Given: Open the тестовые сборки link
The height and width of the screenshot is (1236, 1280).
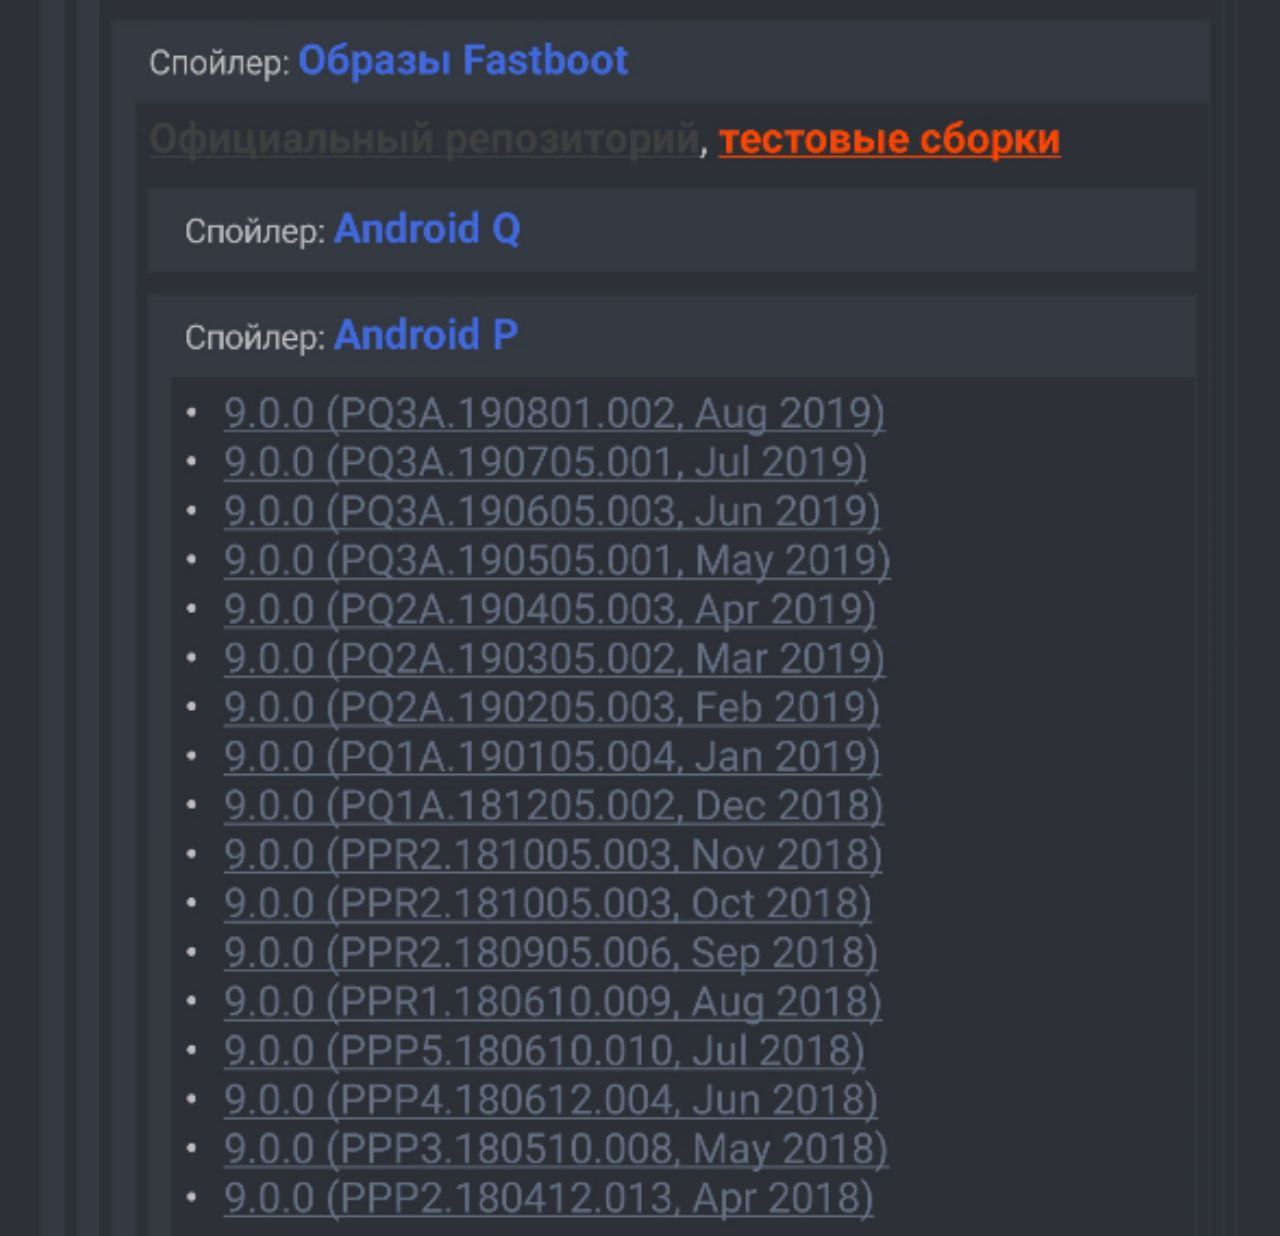Looking at the screenshot, I should click(x=889, y=139).
